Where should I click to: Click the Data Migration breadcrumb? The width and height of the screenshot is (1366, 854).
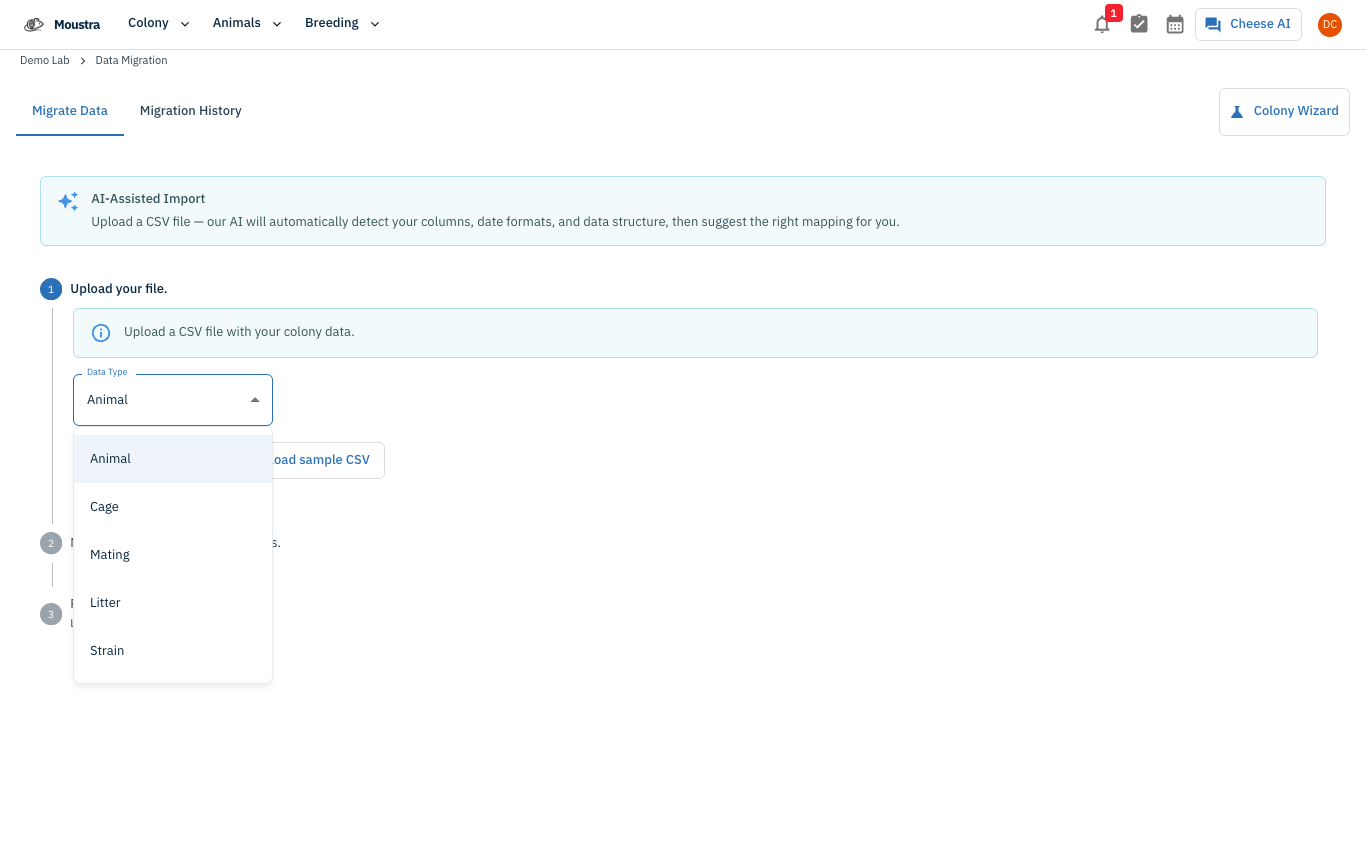tap(131, 61)
